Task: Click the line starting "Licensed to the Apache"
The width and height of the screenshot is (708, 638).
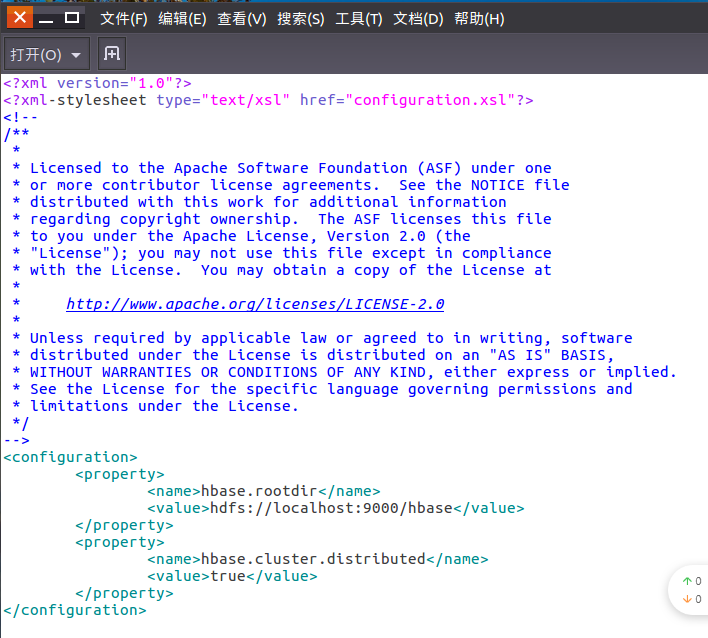Action: [x=282, y=168]
